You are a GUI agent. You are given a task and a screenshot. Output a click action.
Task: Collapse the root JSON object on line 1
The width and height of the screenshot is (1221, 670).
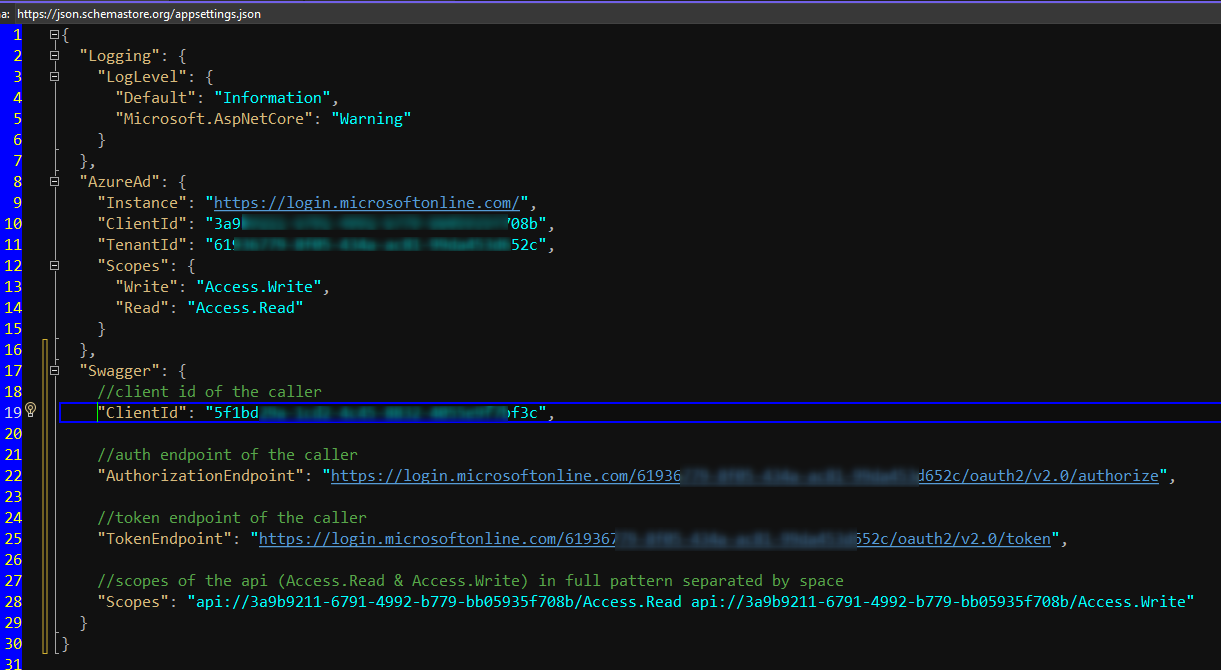pyautogui.click(x=55, y=35)
